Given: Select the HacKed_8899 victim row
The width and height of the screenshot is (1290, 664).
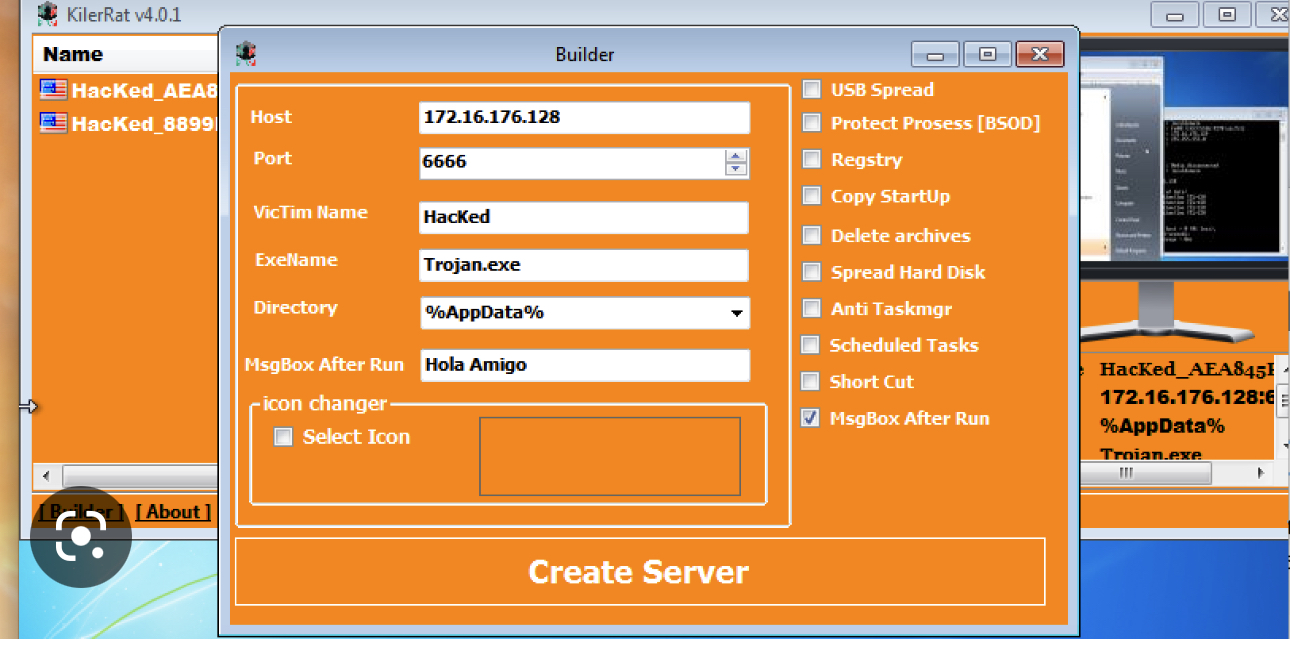Looking at the screenshot, I should pyautogui.click(x=128, y=123).
